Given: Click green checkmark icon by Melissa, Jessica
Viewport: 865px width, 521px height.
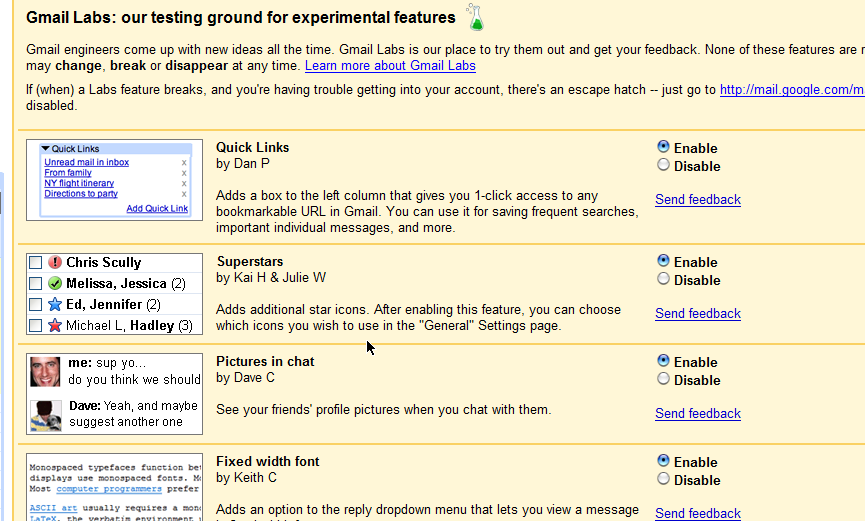Looking at the screenshot, I should pos(55,283).
